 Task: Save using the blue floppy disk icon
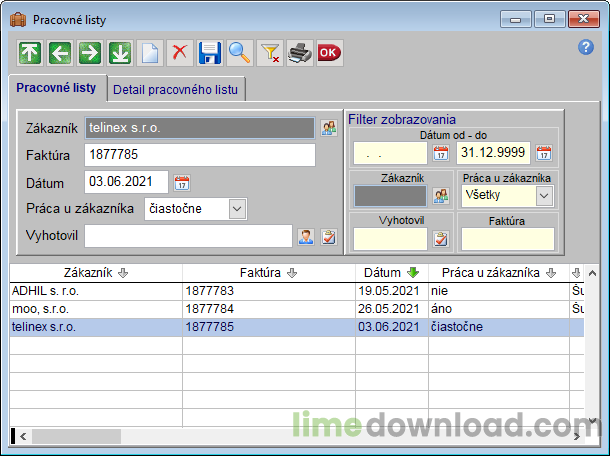tap(209, 53)
